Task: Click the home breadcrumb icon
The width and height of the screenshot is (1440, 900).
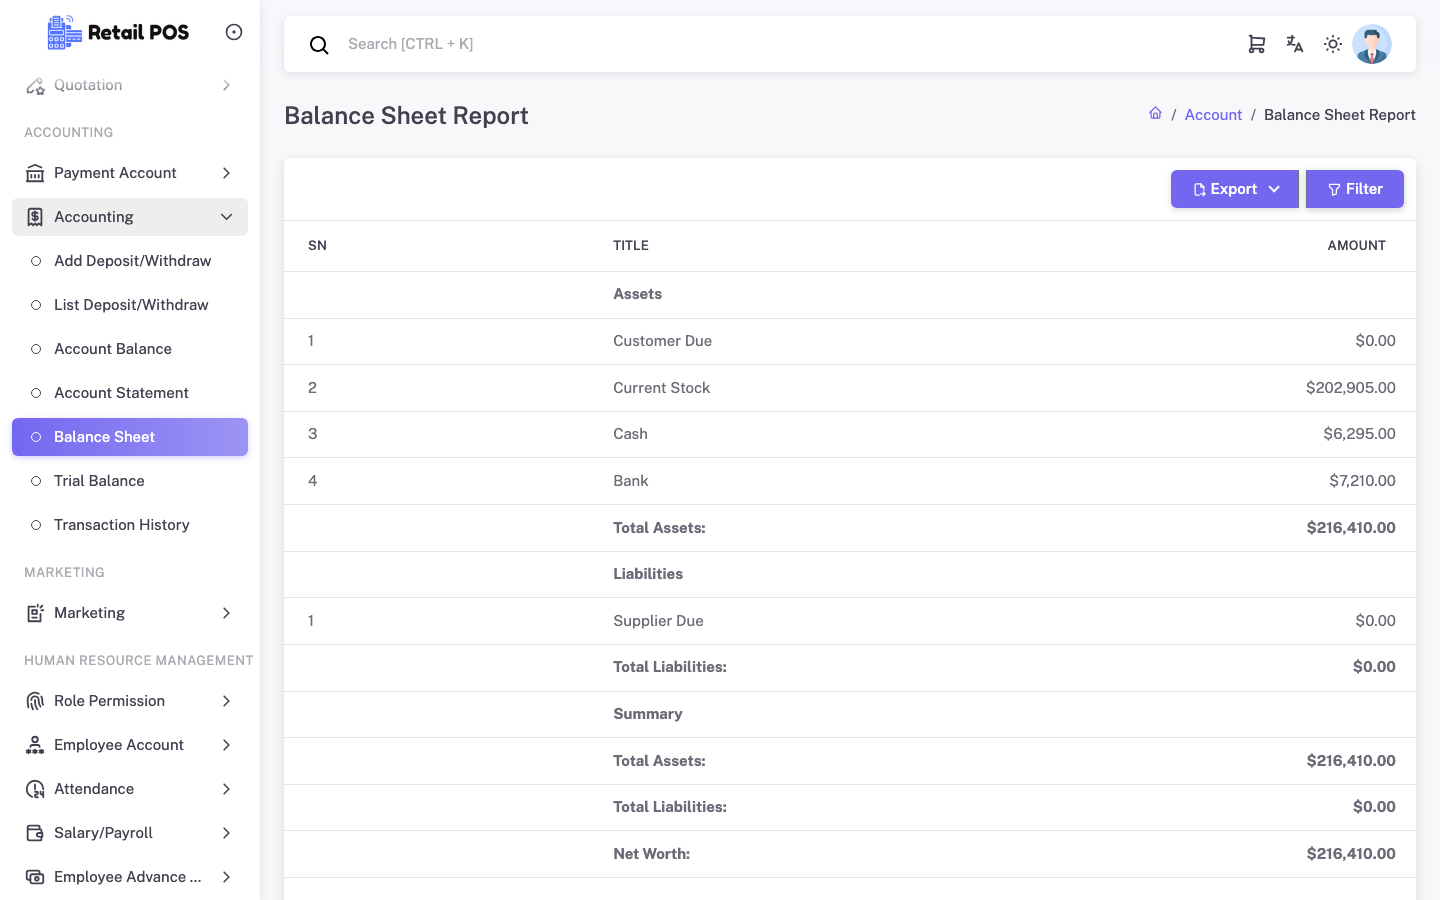Action: pyautogui.click(x=1155, y=114)
